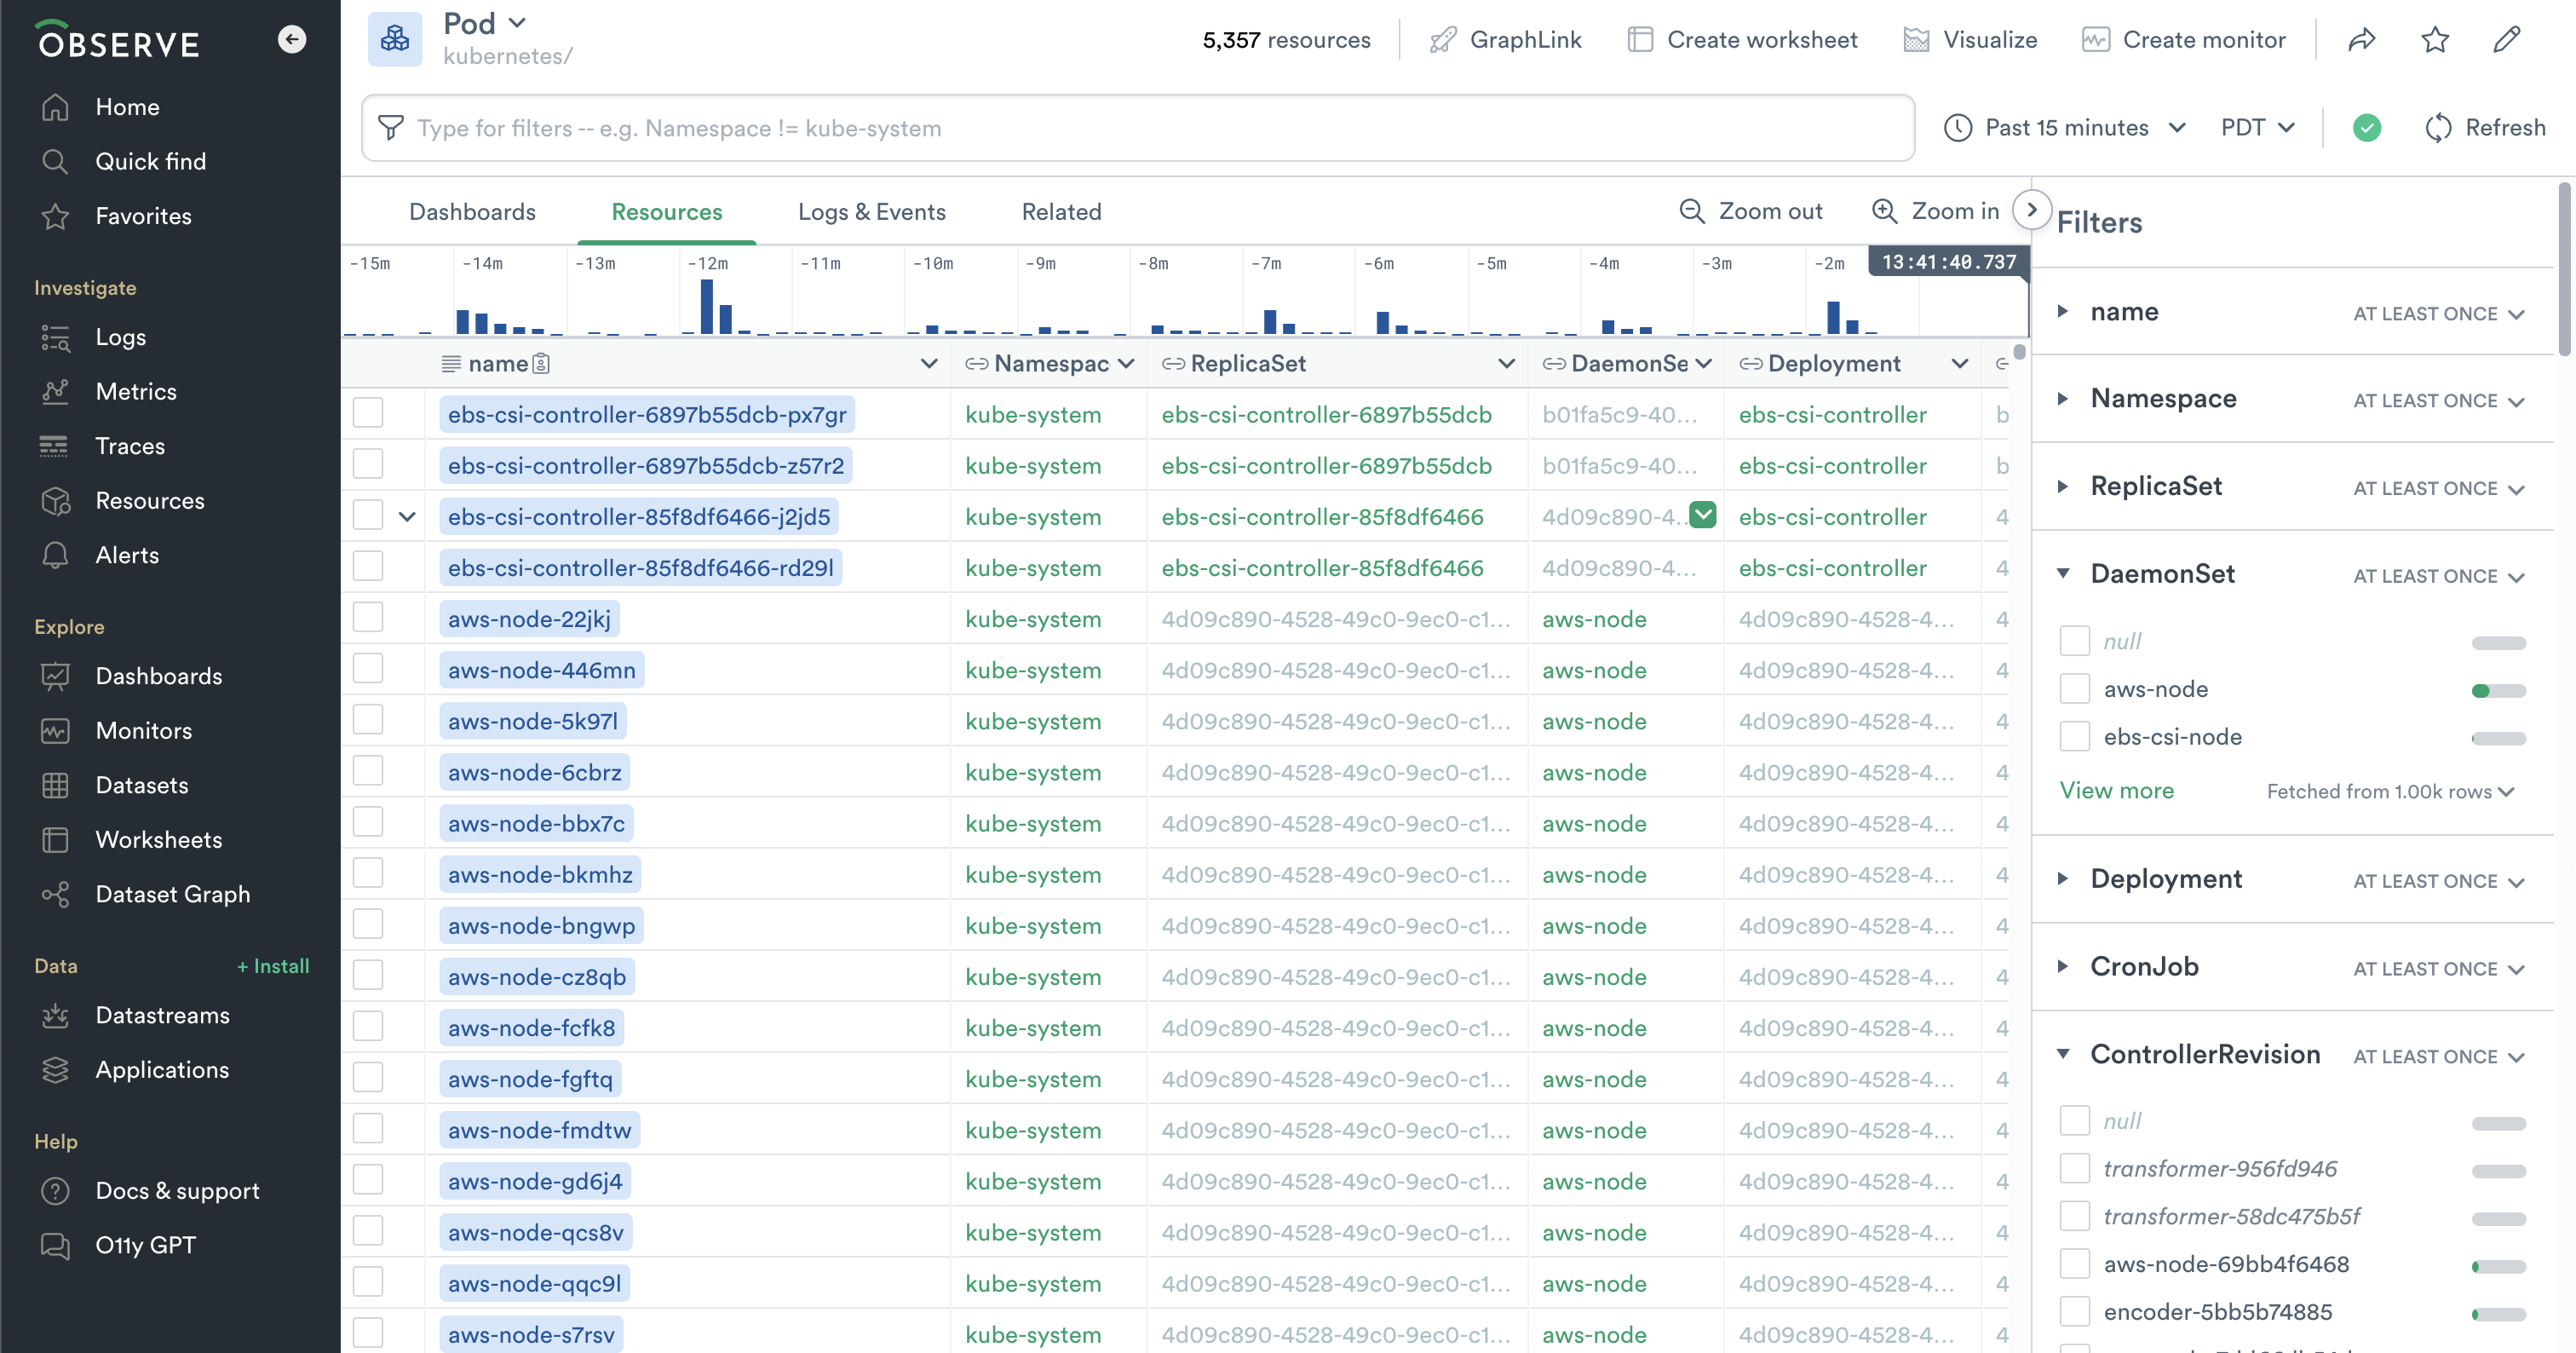The width and height of the screenshot is (2576, 1353).
Task: Switch to the Logs & Events tab
Action: pyautogui.click(x=871, y=212)
